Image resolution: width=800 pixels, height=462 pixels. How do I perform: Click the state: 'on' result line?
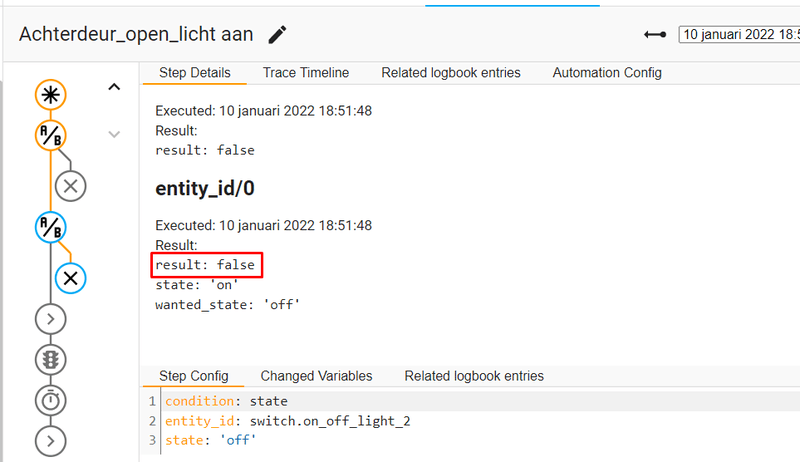point(197,285)
